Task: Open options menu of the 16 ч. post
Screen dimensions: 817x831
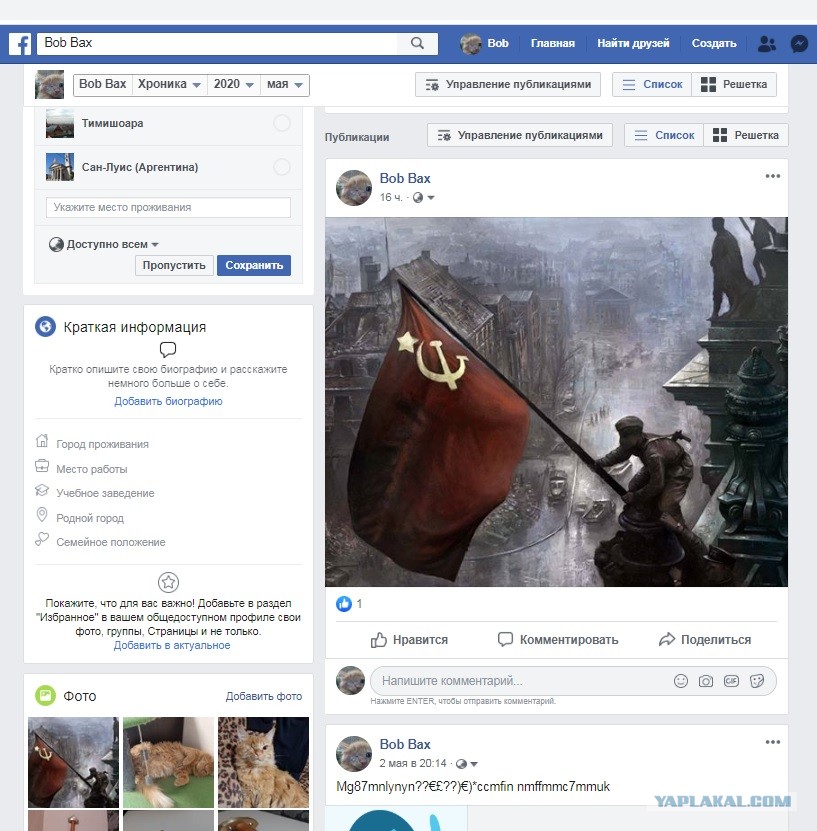Action: [772, 176]
